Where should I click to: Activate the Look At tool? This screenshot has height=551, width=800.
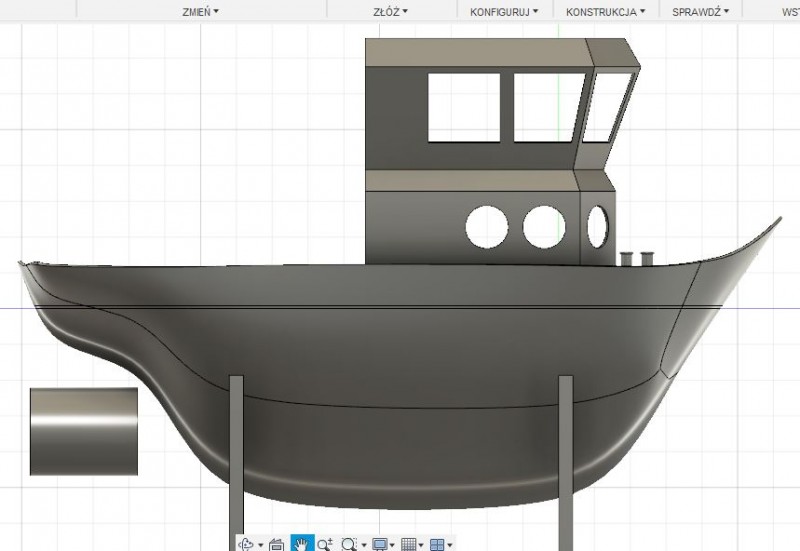276,544
